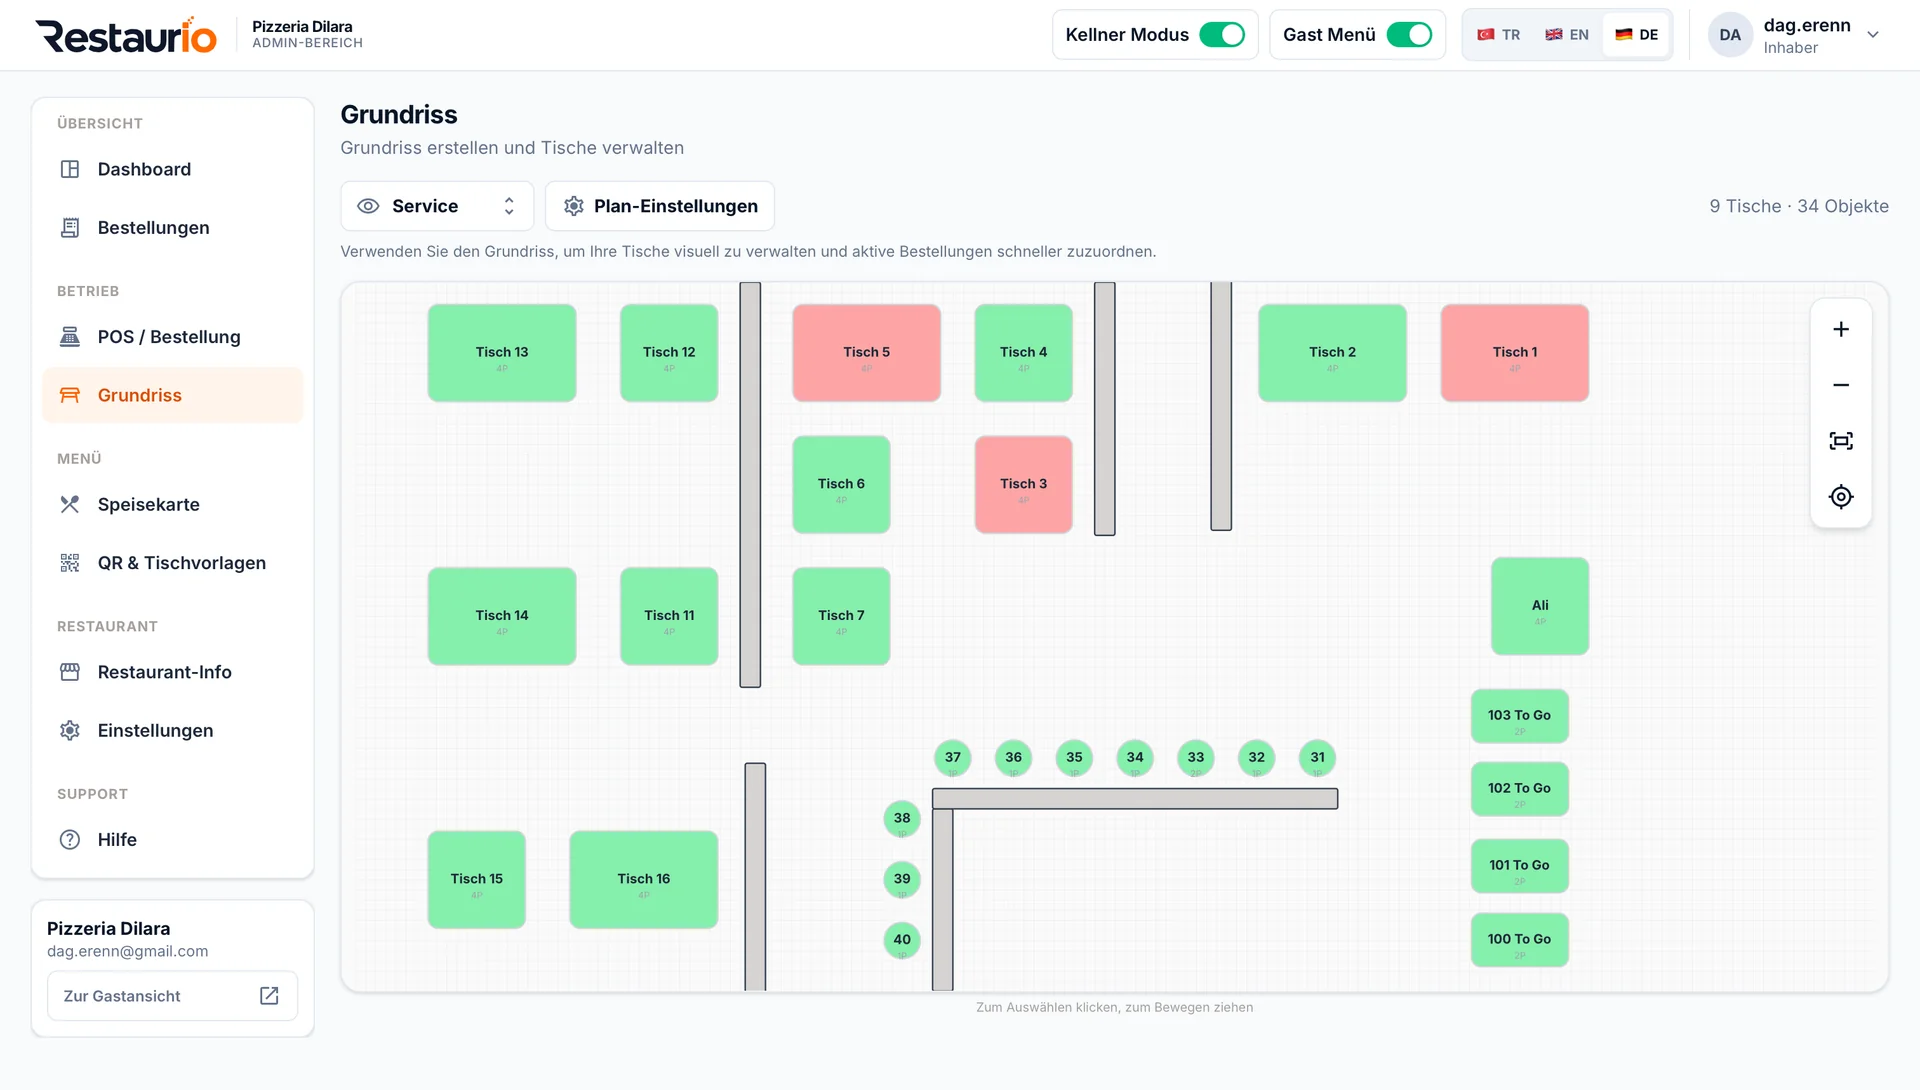Select occupied table Tisch 5
1920x1090 pixels.
pos(866,354)
